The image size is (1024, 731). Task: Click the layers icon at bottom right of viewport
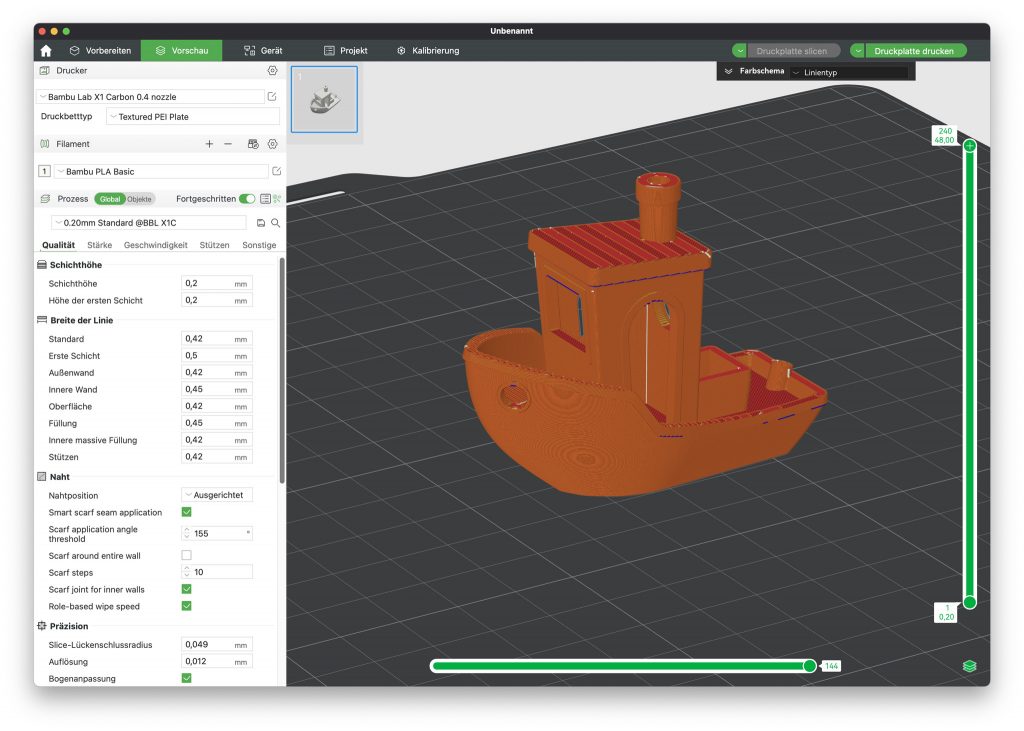[x=969, y=666]
